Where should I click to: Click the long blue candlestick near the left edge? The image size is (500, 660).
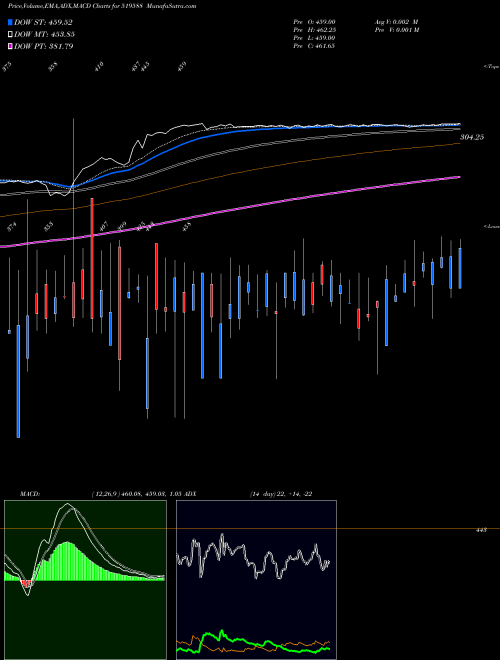tap(18, 381)
